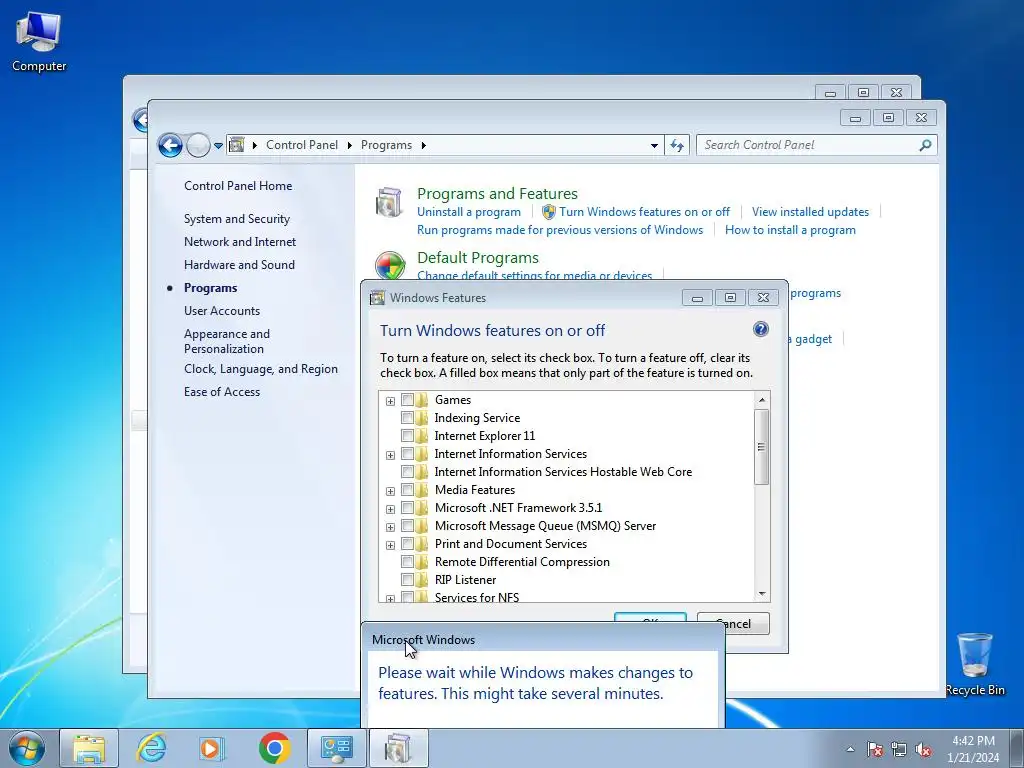Go back in Control Panel Programs window

(x=170, y=145)
